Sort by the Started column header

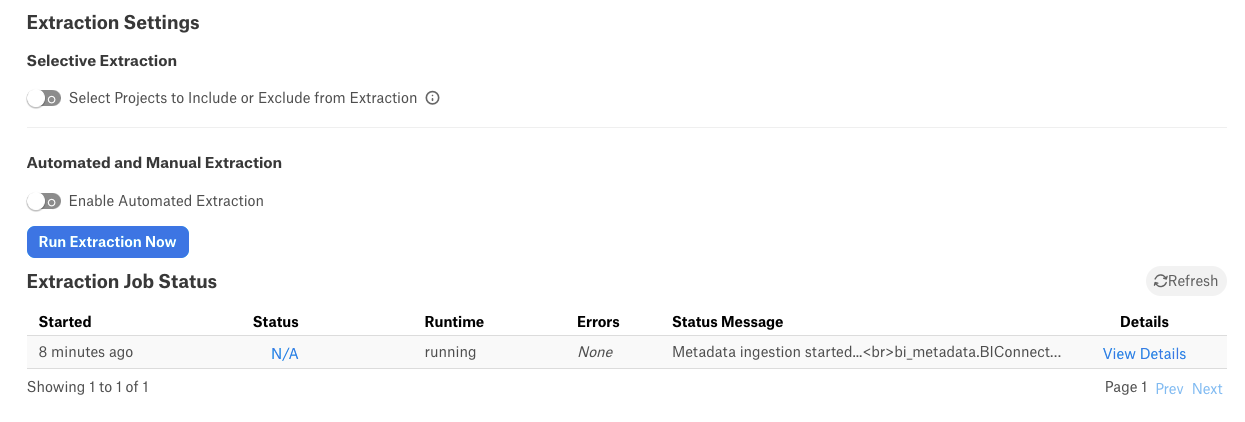[x=65, y=322]
